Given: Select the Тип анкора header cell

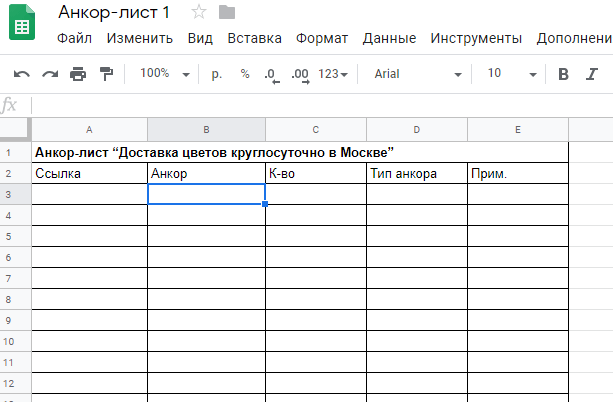Looking at the screenshot, I should tap(417, 173).
